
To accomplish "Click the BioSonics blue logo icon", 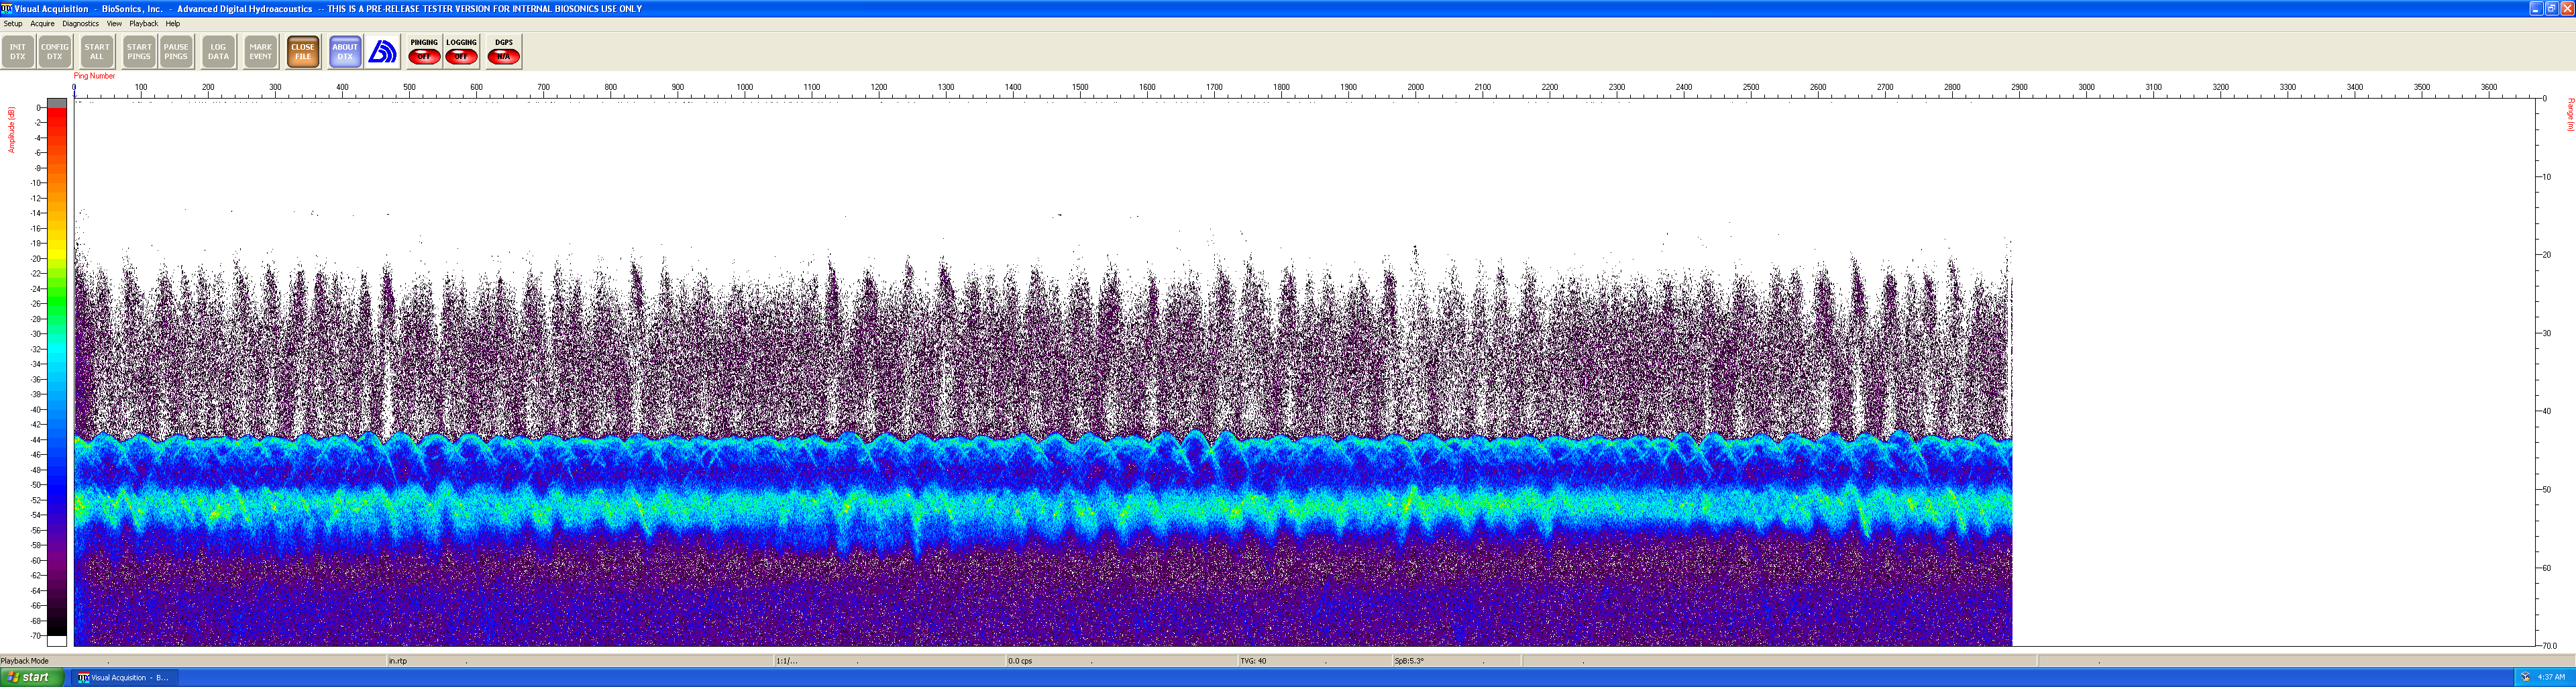I will click(x=382, y=52).
